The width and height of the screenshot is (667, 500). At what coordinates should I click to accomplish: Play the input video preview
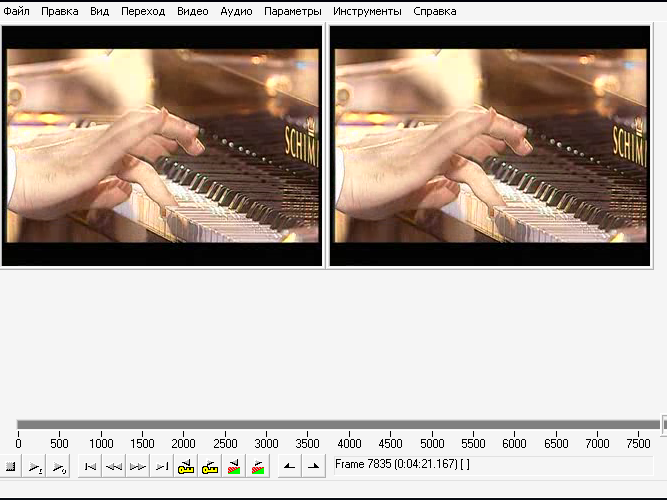pos(34,467)
